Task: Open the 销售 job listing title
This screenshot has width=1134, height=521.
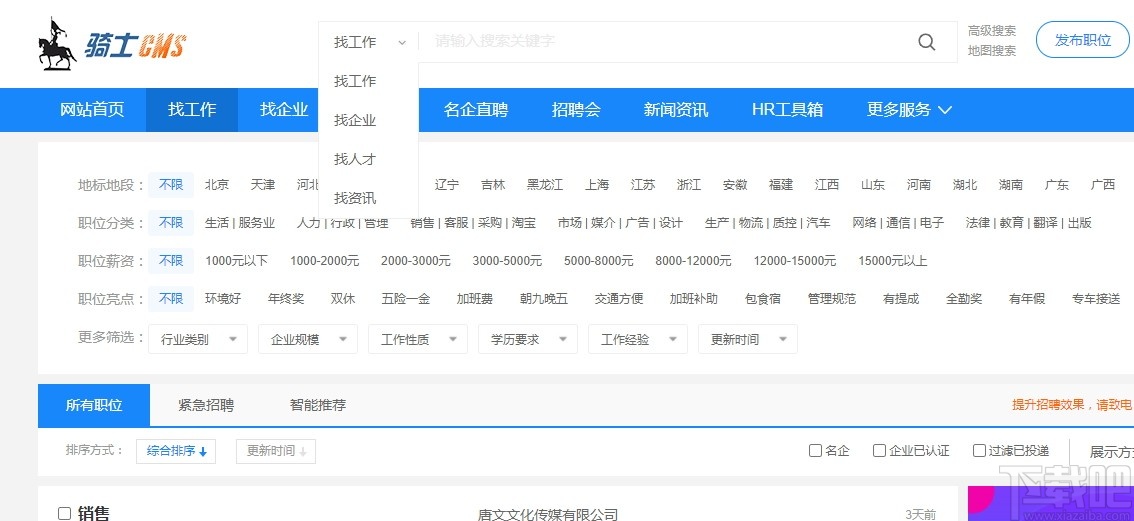Action: 93,514
